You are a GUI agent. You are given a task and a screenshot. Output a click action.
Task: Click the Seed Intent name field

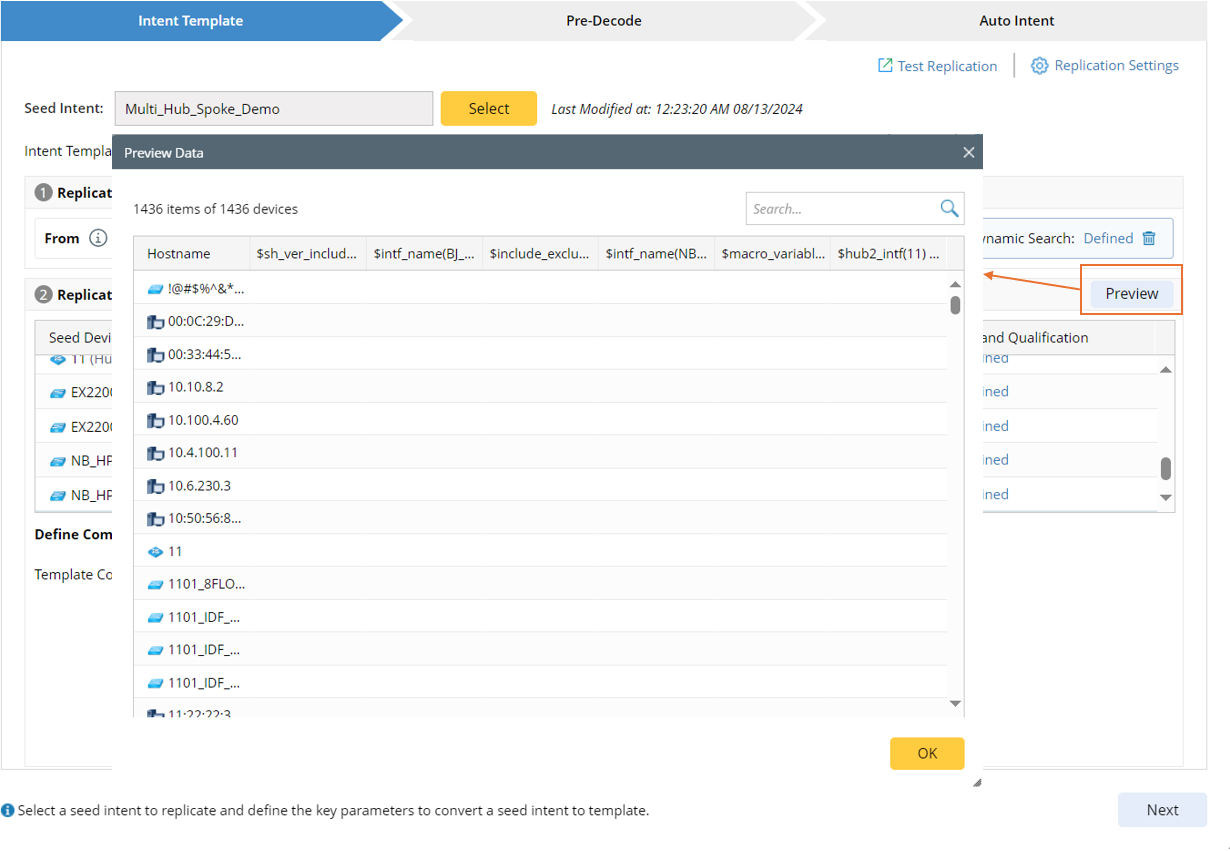(x=273, y=109)
